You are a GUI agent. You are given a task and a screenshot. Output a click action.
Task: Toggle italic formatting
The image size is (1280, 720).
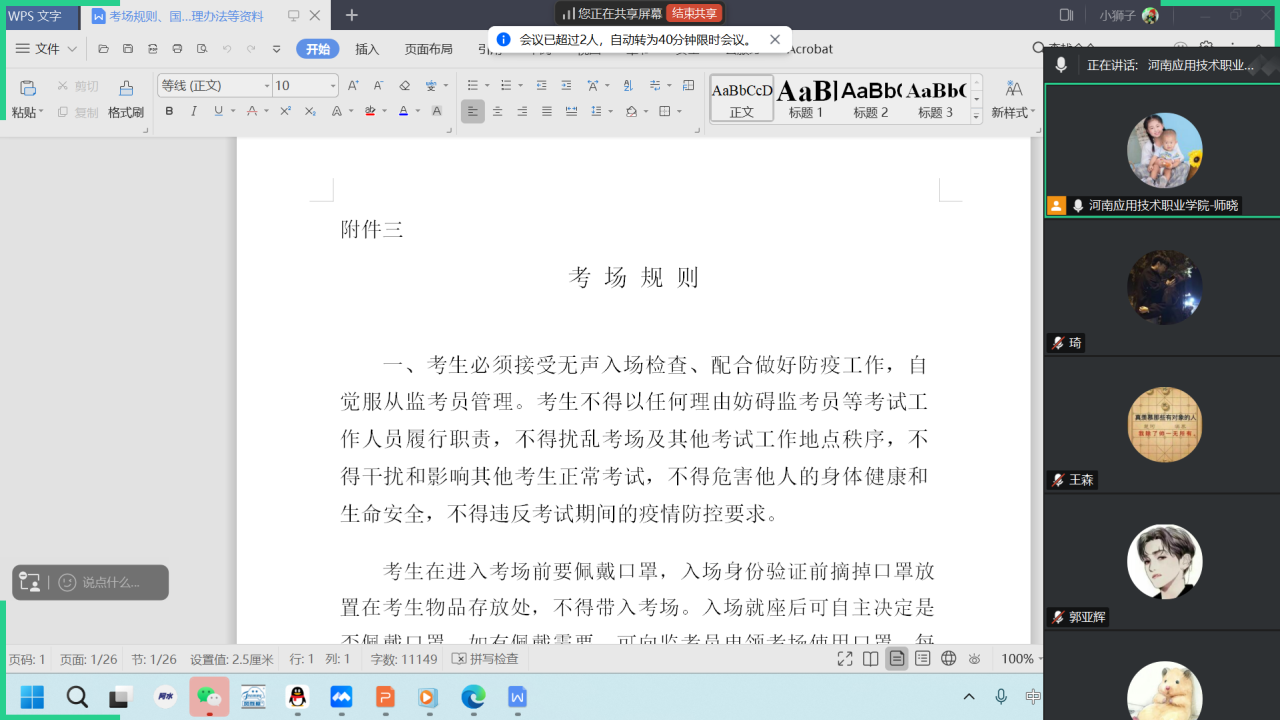tap(194, 111)
